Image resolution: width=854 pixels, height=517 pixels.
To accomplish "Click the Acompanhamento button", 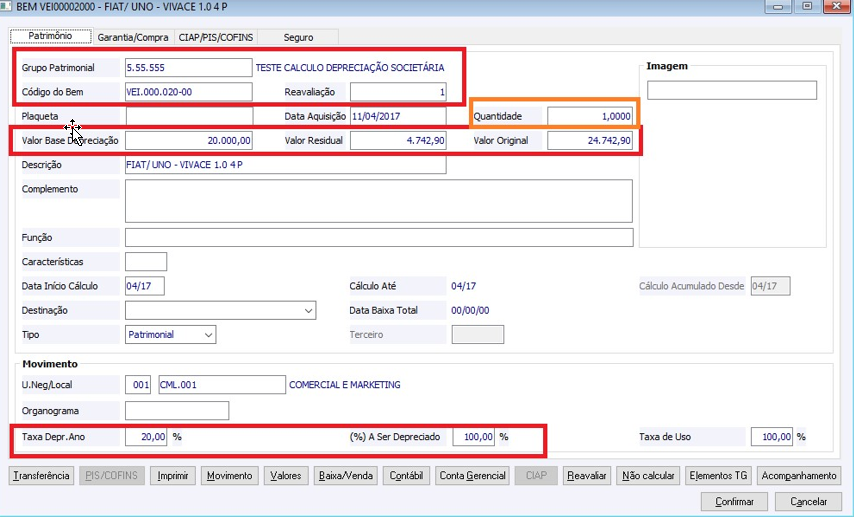I will tap(798, 476).
